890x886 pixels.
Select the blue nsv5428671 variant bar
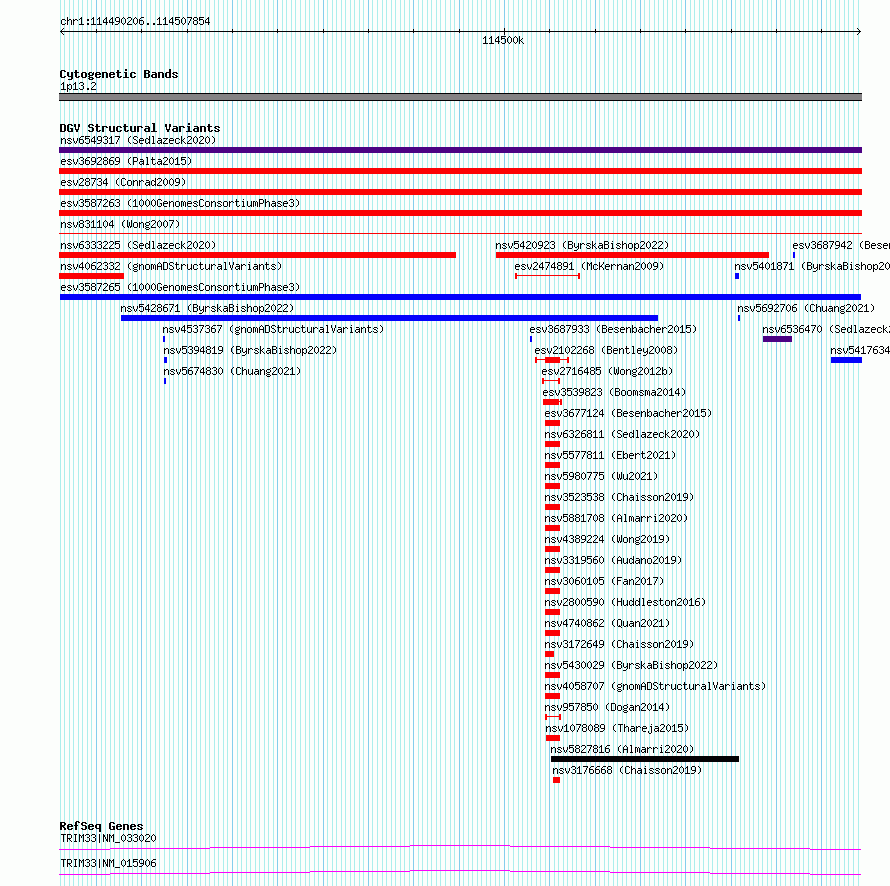point(389,318)
